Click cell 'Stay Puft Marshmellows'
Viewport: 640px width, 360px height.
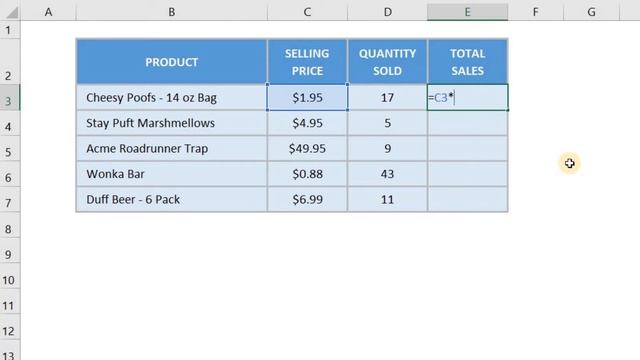point(171,123)
